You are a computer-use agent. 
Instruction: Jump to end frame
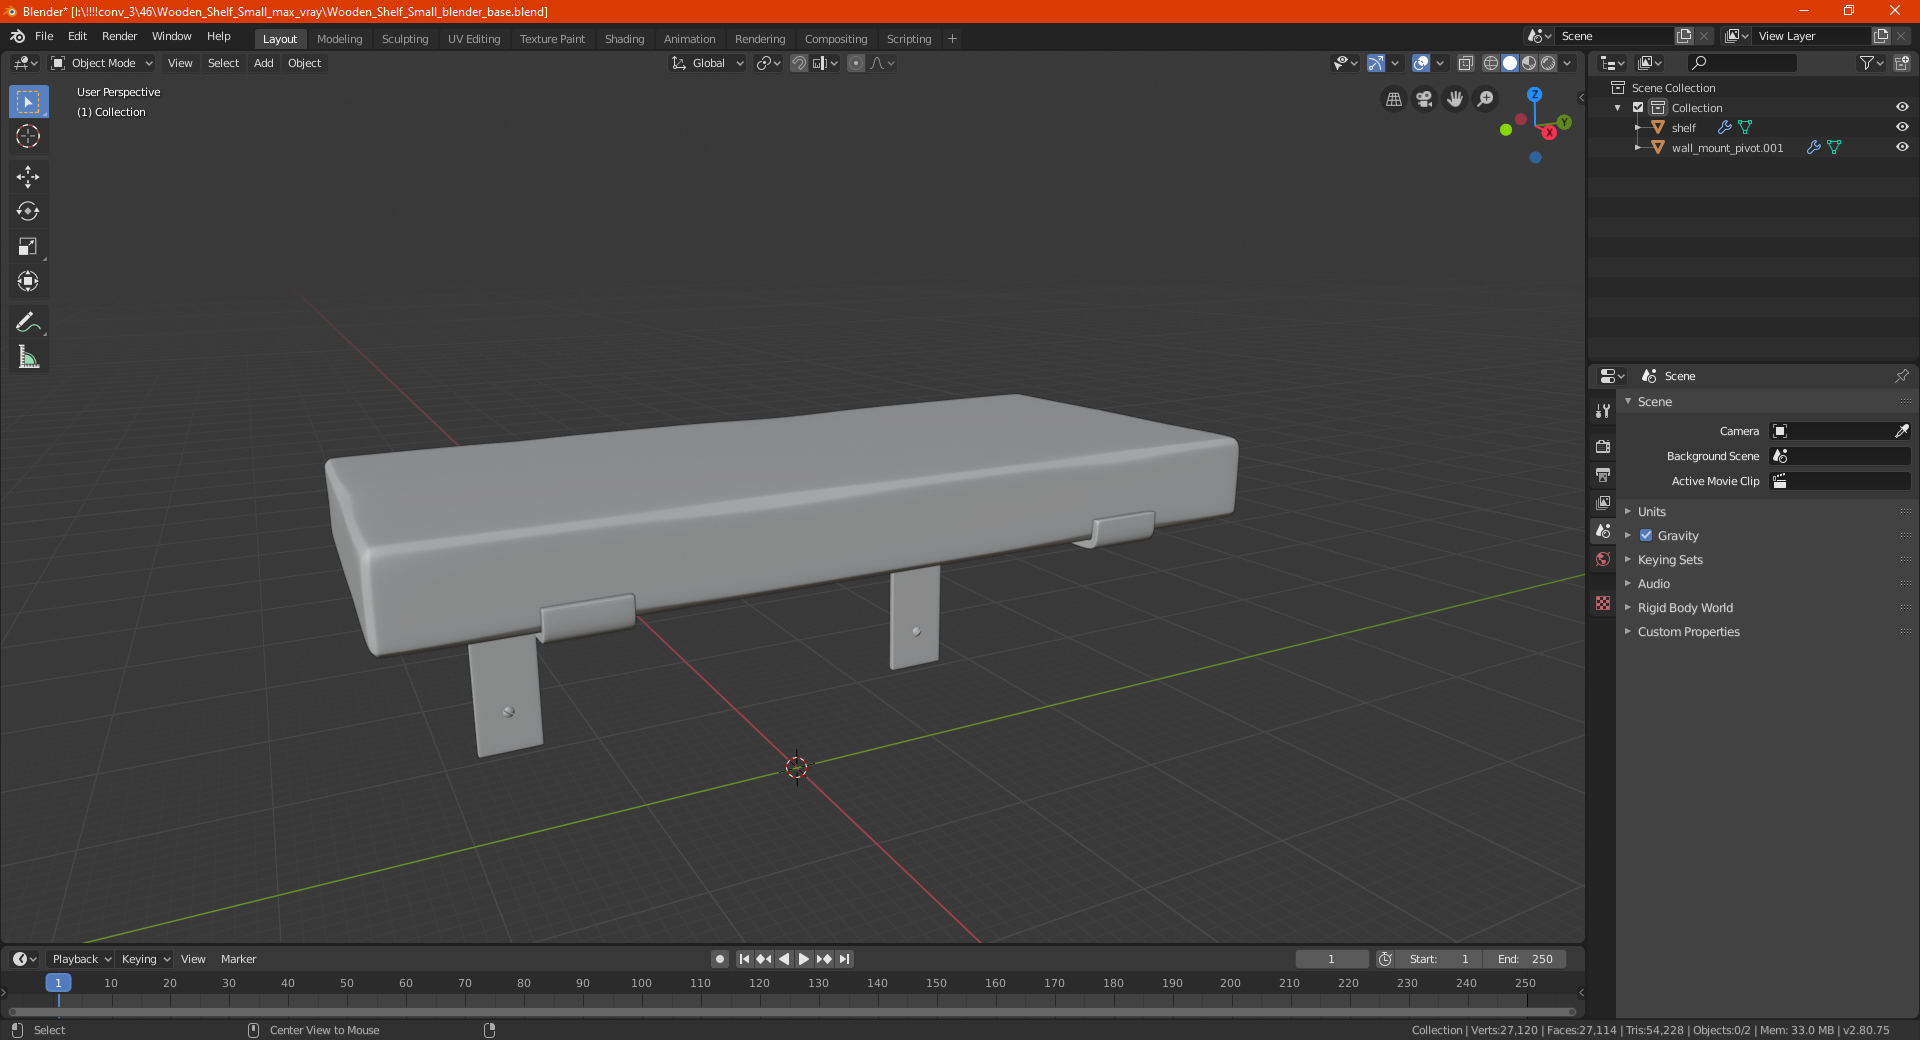[845, 959]
